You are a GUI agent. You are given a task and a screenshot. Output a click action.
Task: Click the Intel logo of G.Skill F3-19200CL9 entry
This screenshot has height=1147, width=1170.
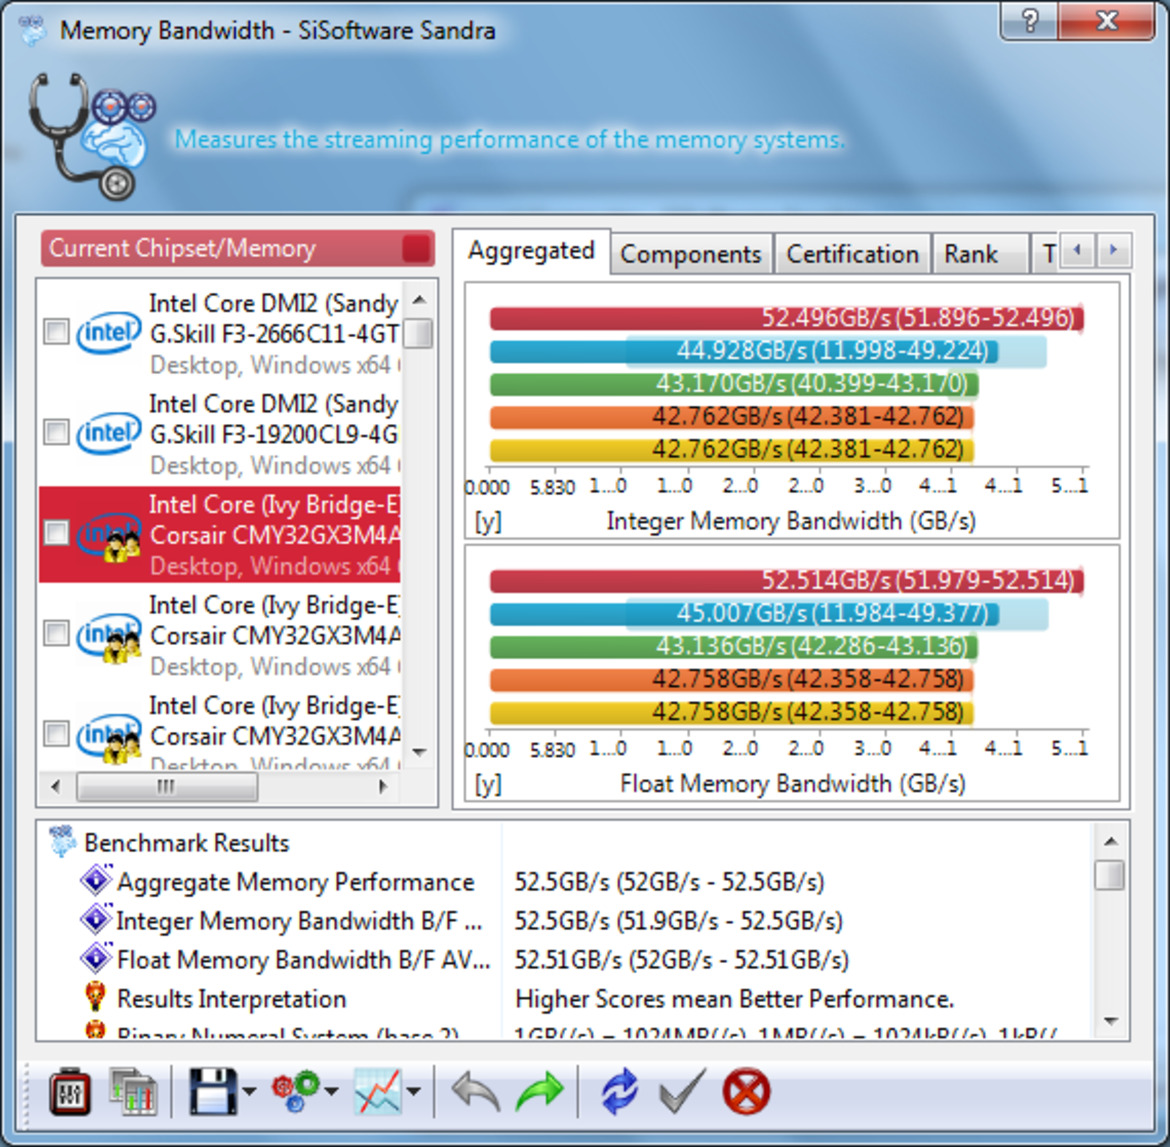click(109, 433)
